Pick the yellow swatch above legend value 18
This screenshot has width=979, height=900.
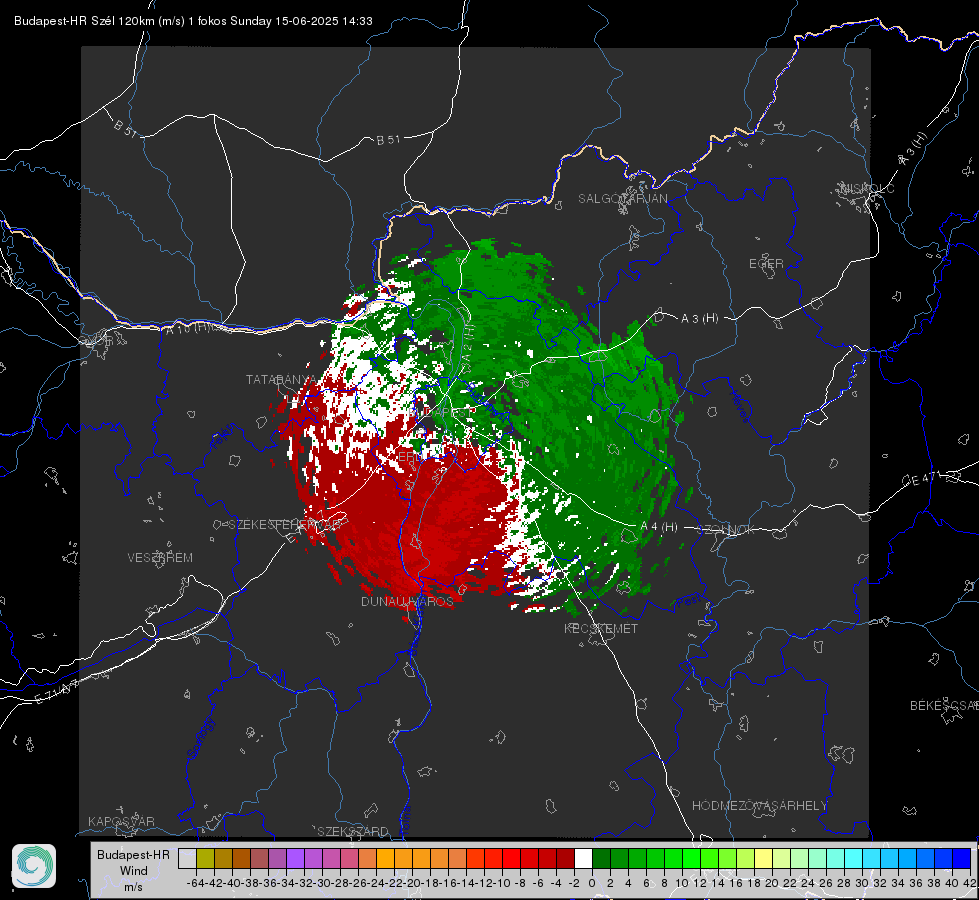(x=763, y=859)
